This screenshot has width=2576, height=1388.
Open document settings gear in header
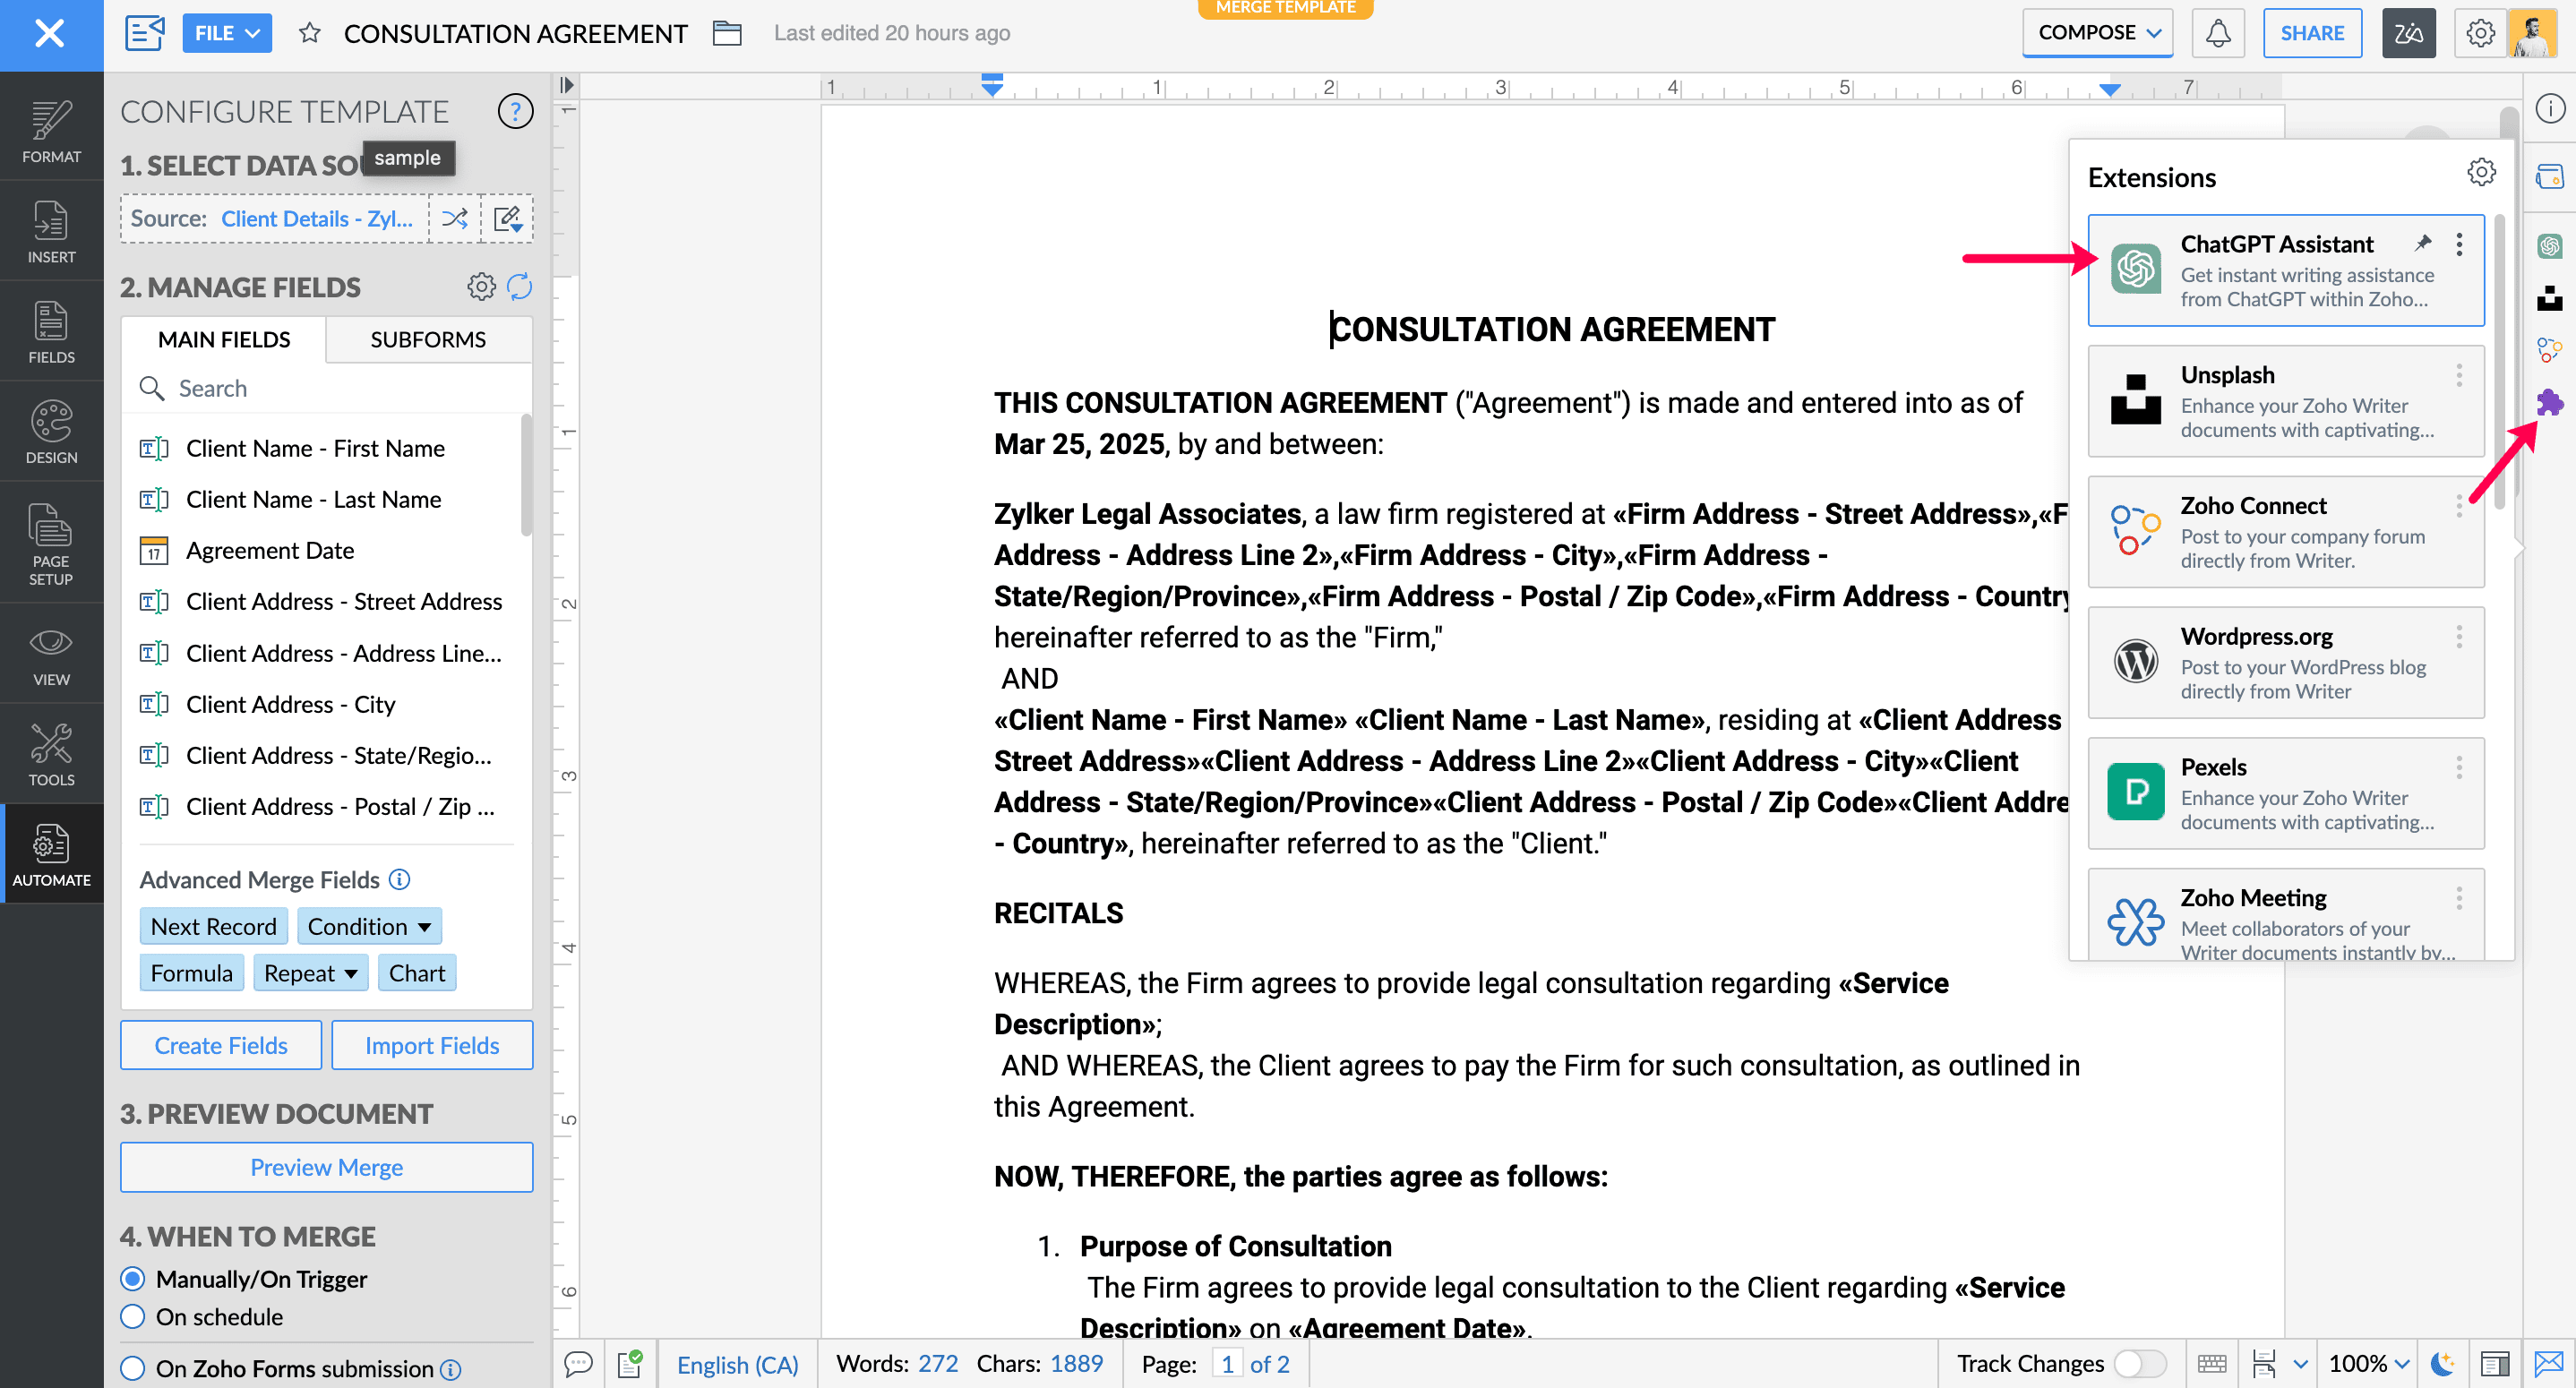pyautogui.click(x=2480, y=33)
